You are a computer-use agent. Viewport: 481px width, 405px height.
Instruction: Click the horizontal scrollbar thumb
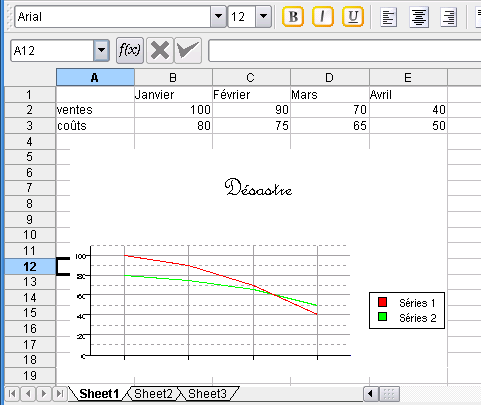pos(389,394)
